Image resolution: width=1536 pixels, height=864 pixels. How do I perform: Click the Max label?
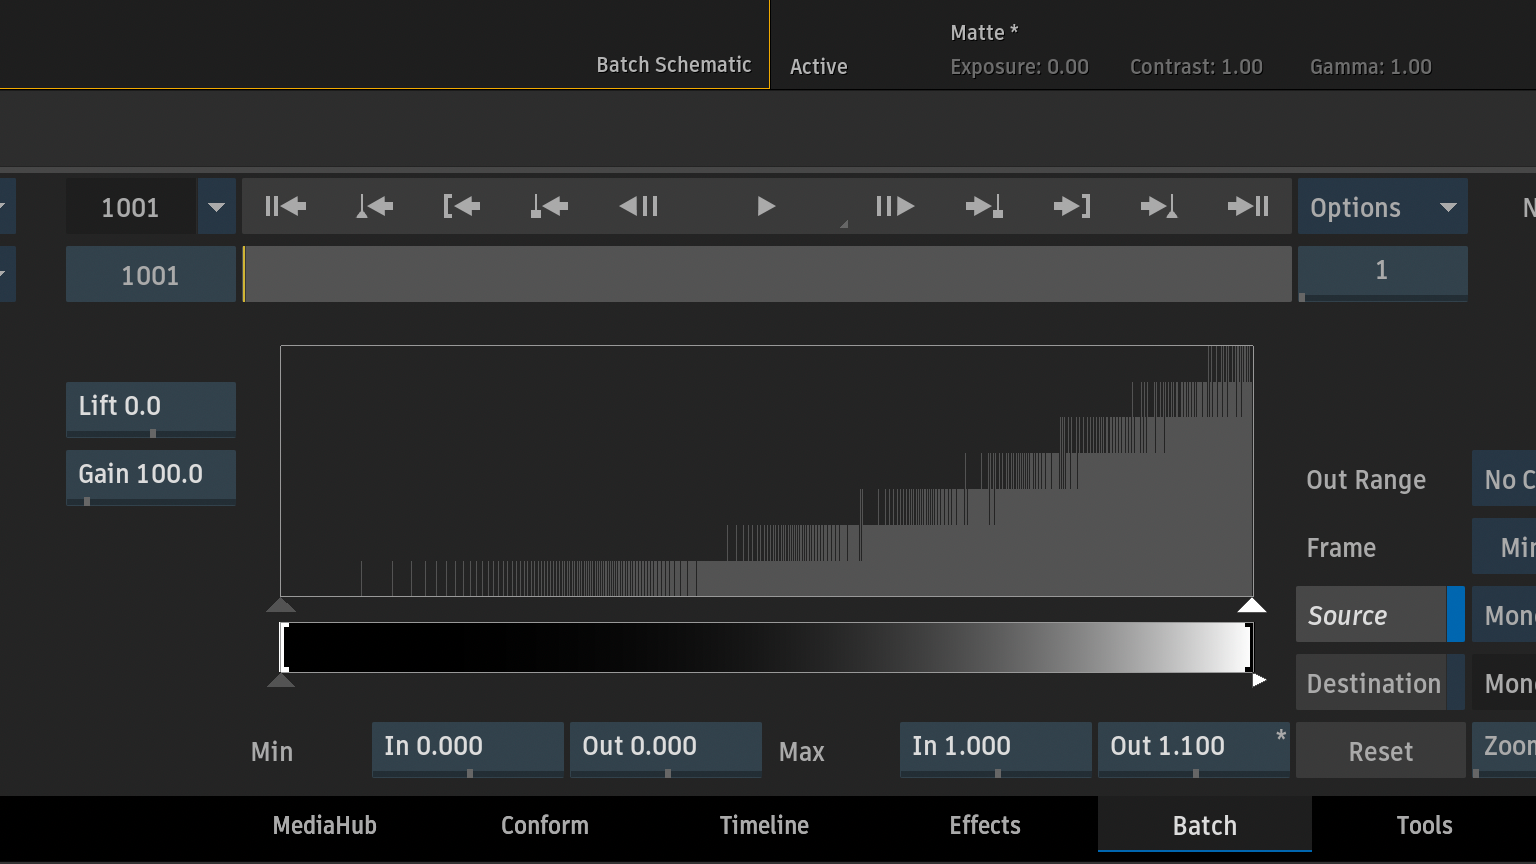[801, 751]
